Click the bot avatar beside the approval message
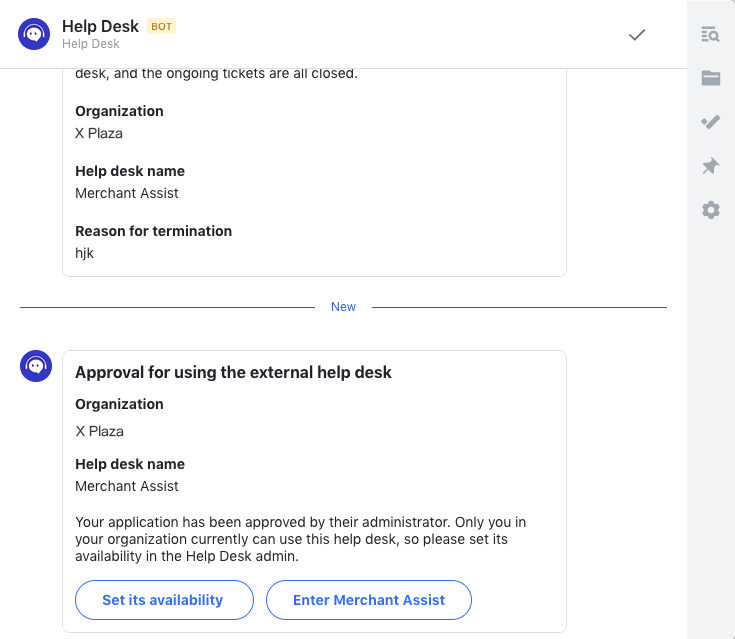Viewport: 735px width, 639px height. coord(36,366)
